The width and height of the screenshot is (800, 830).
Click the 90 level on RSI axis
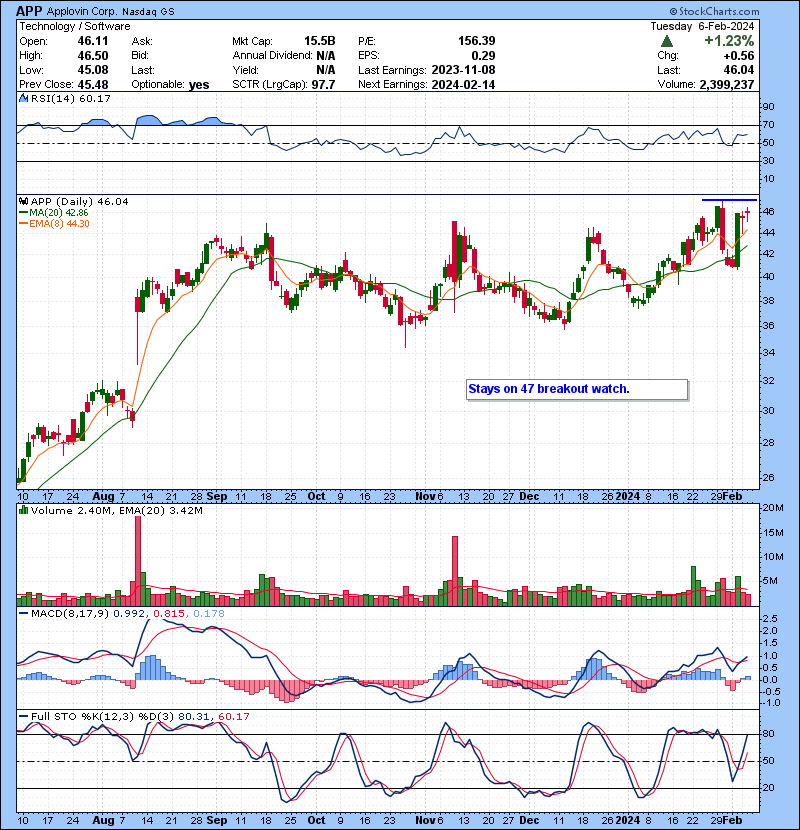pyautogui.click(x=768, y=106)
